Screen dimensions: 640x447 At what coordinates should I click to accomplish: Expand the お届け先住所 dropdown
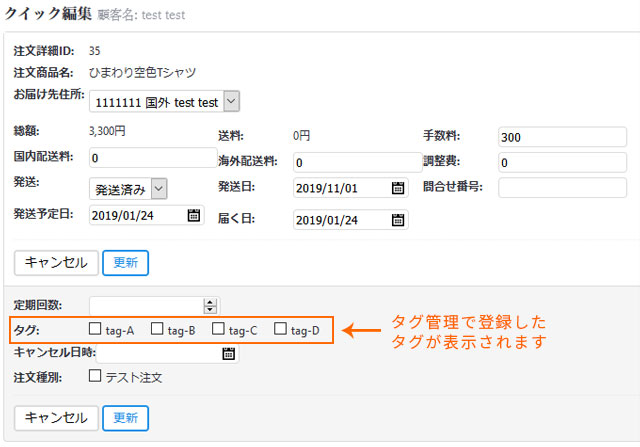click(x=231, y=101)
